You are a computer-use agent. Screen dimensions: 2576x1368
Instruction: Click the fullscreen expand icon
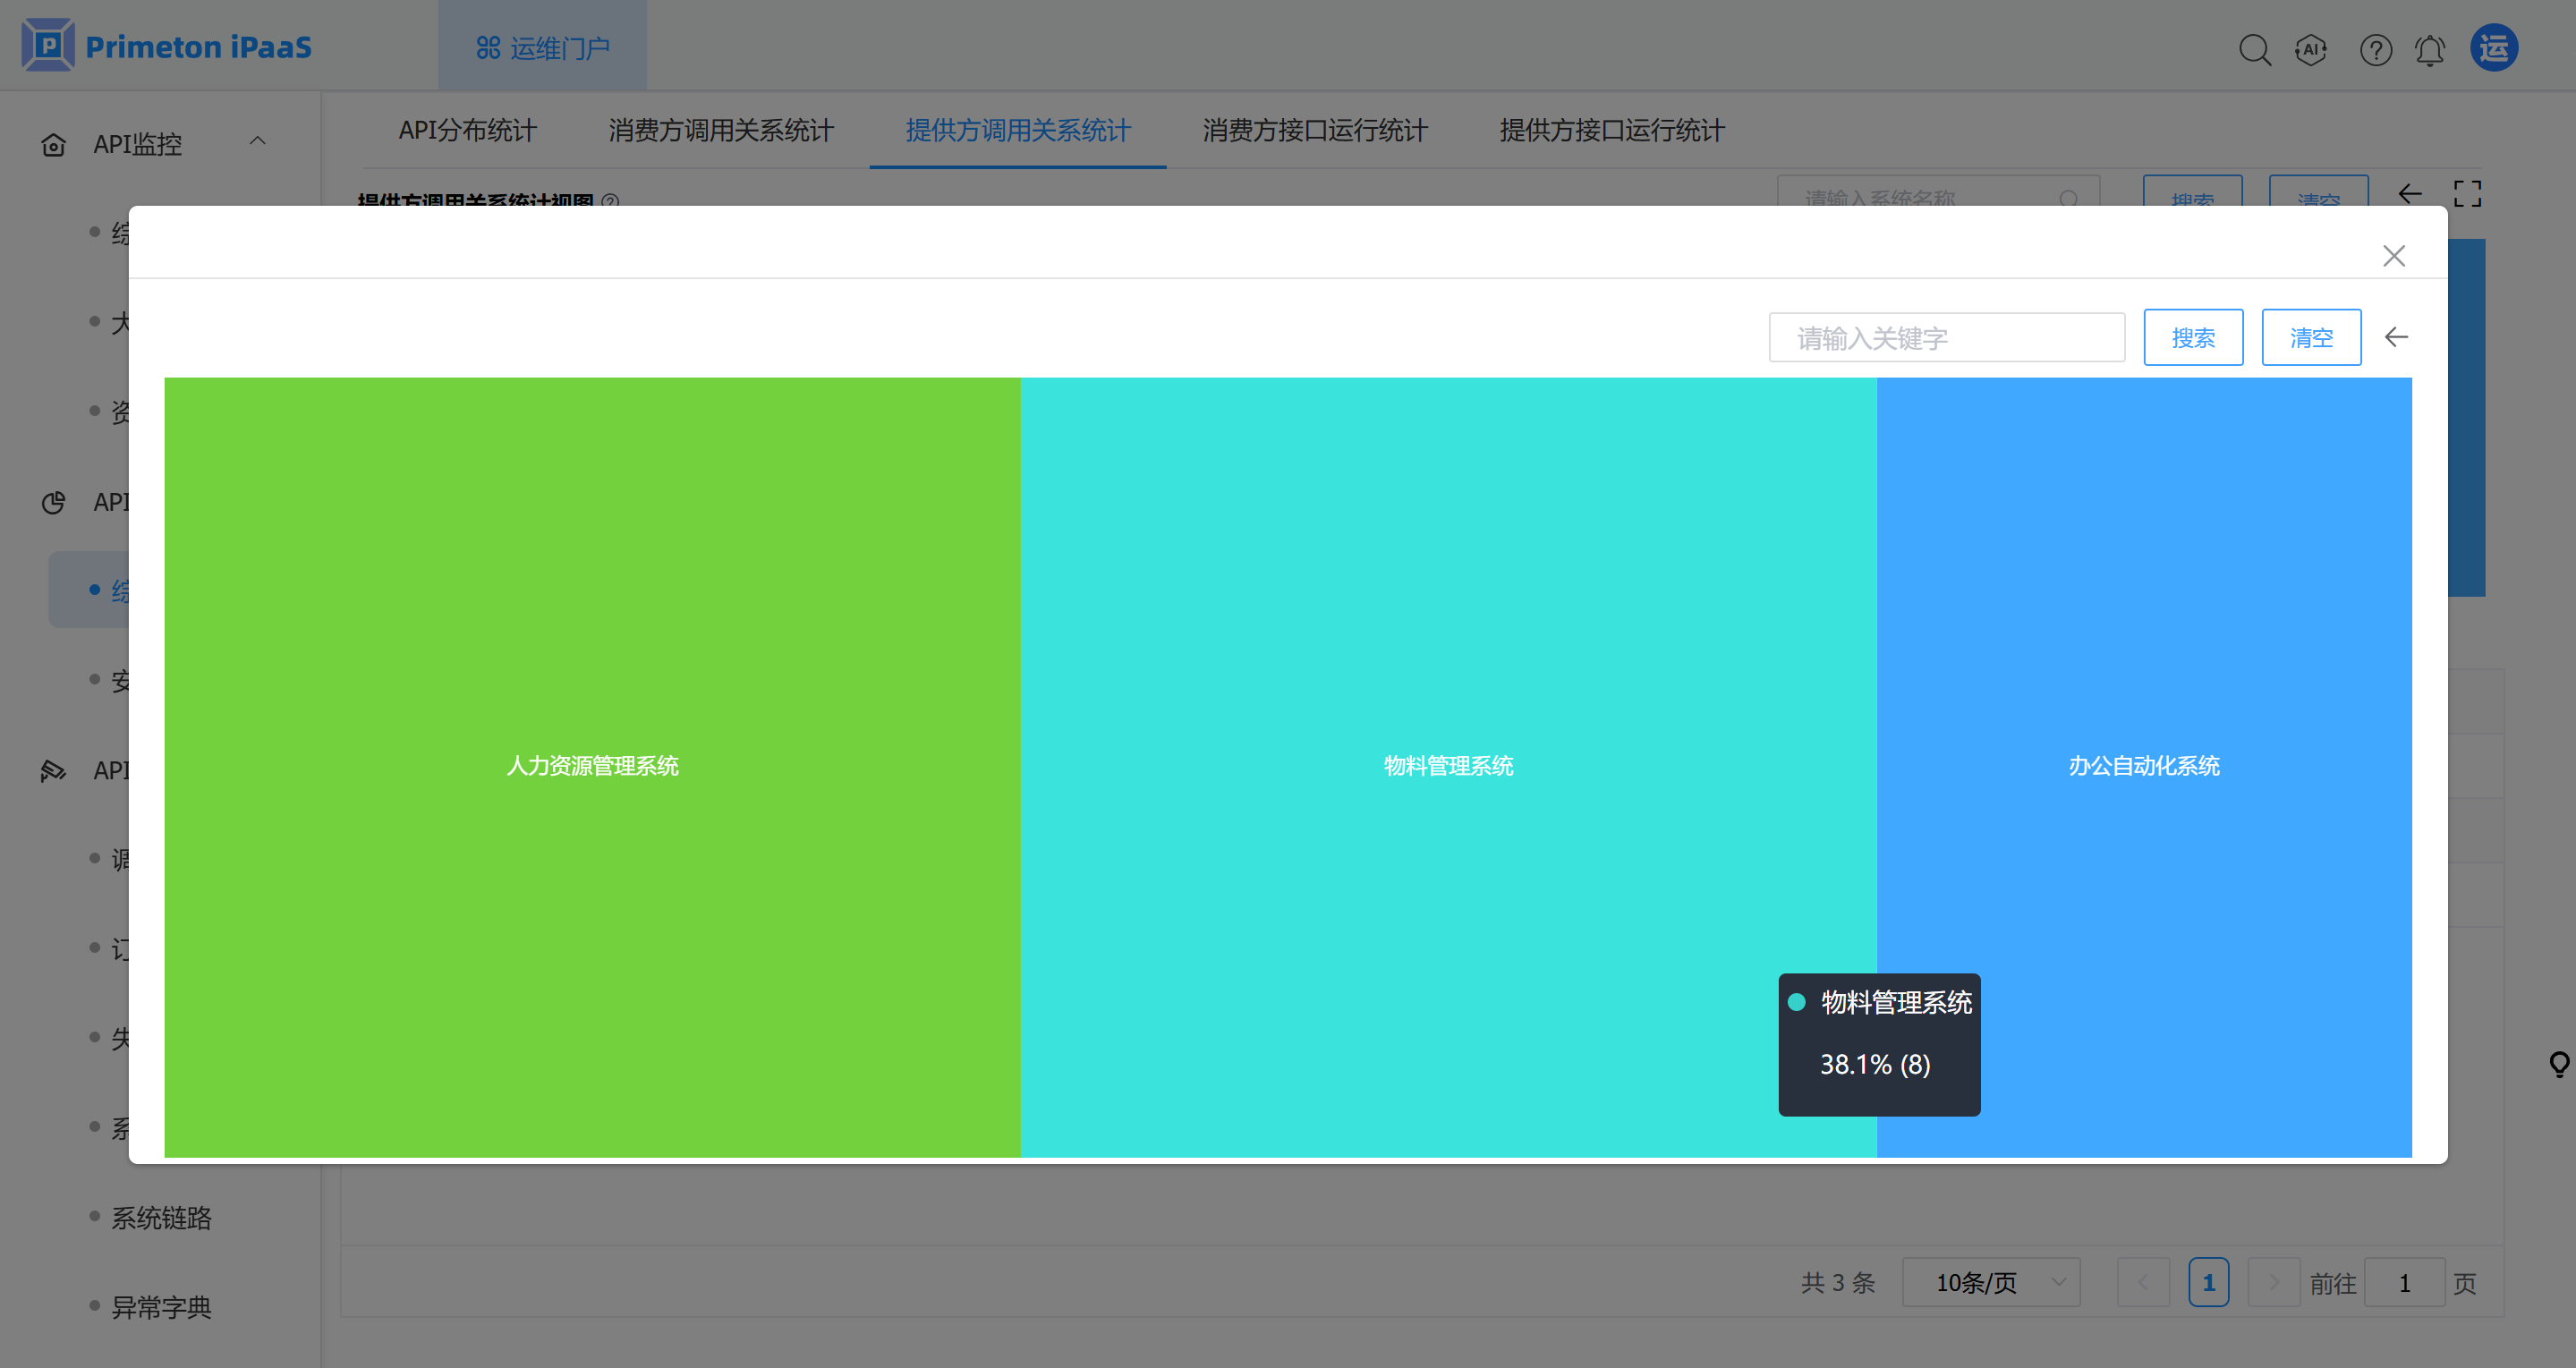(2467, 193)
